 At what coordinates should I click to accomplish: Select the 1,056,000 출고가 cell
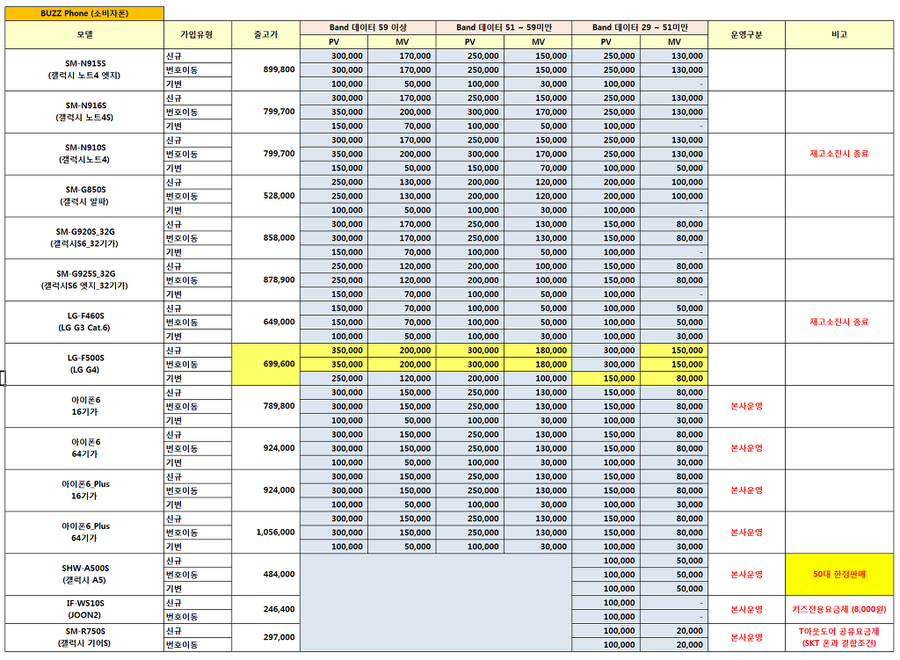266,533
